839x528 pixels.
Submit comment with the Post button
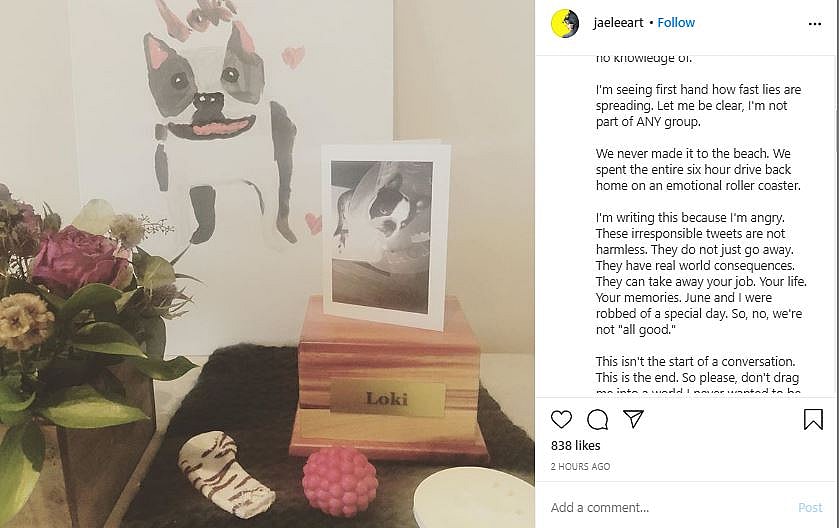(x=810, y=507)
